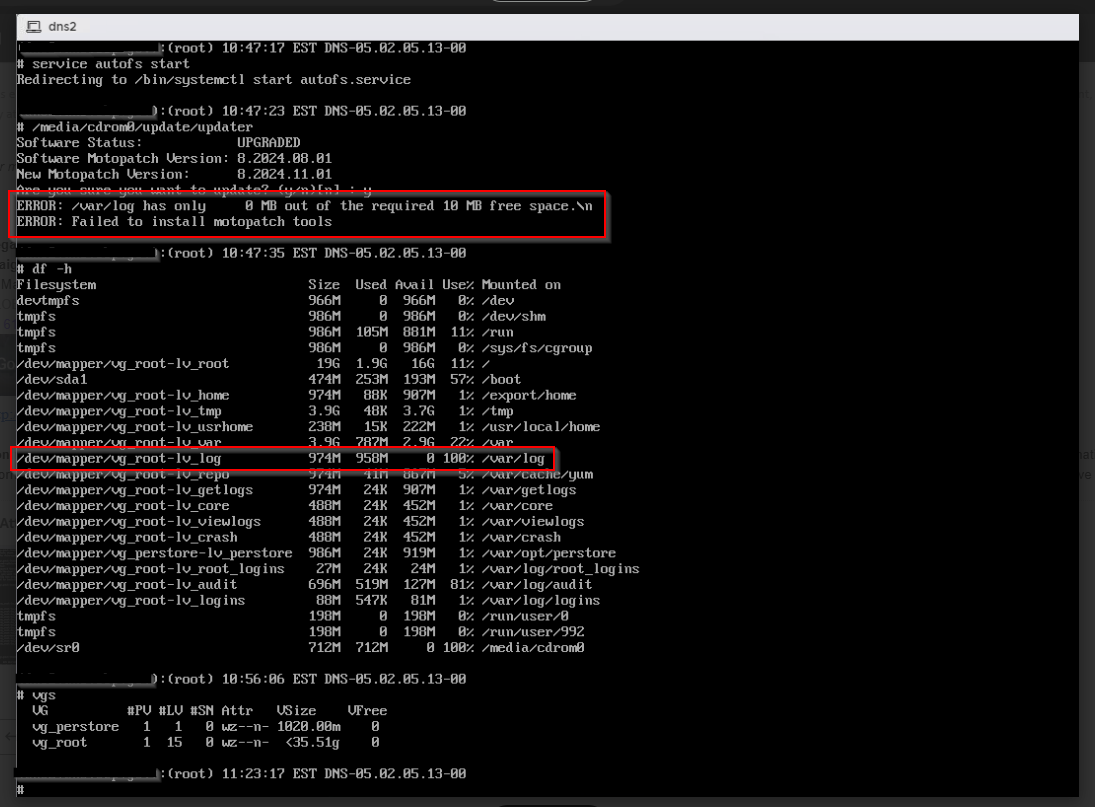Click the '/var/log has only 0 MB' error line

pyautogui.click(x=304, y=206)
